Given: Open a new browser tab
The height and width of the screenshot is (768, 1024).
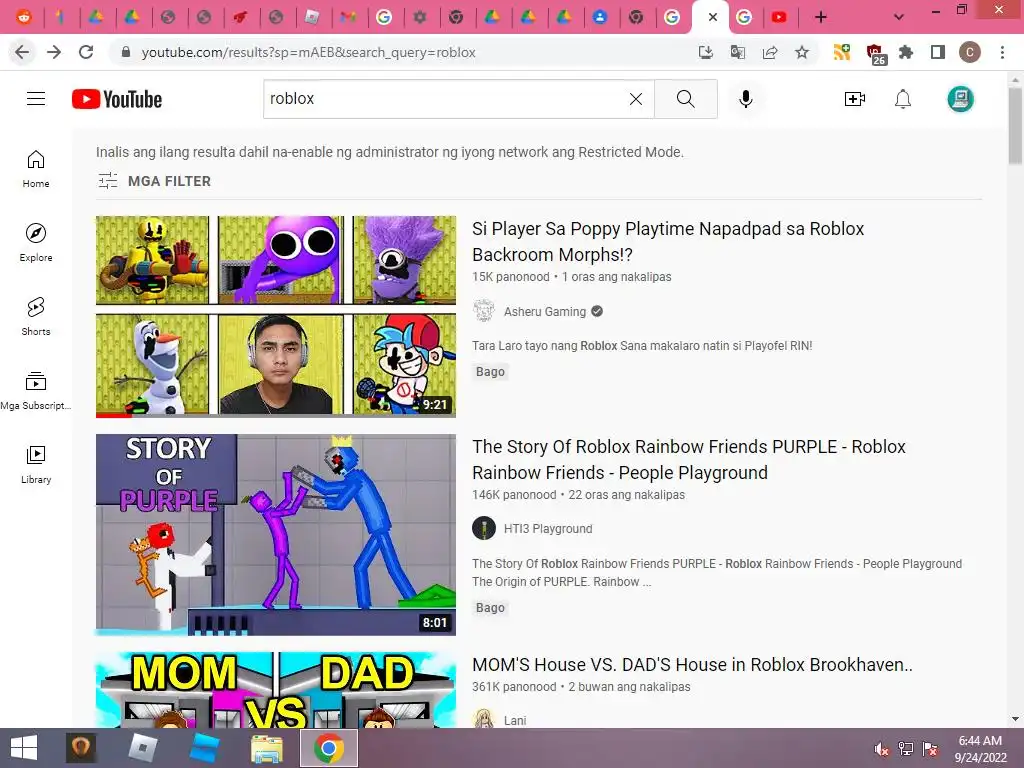Looking at the screenshot, I should coord(821,17).
